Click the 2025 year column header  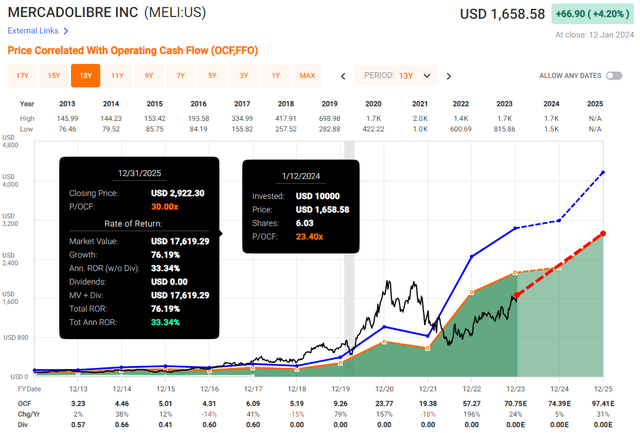click(595, 104)
